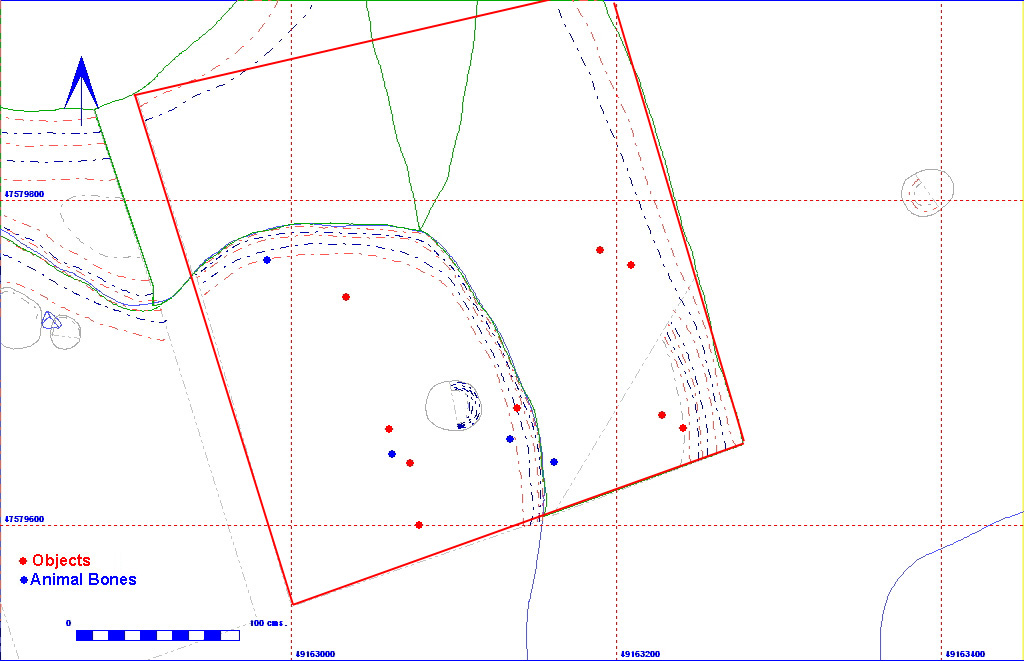
Task: Click the 47579600 northing coordinate label
Action: pos(24,519)
